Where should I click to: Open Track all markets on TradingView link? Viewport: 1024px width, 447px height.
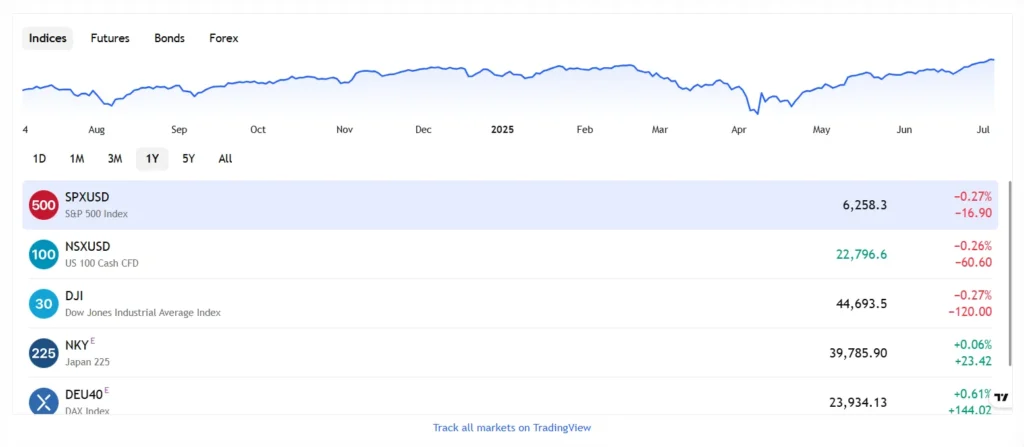pos(512,427)
